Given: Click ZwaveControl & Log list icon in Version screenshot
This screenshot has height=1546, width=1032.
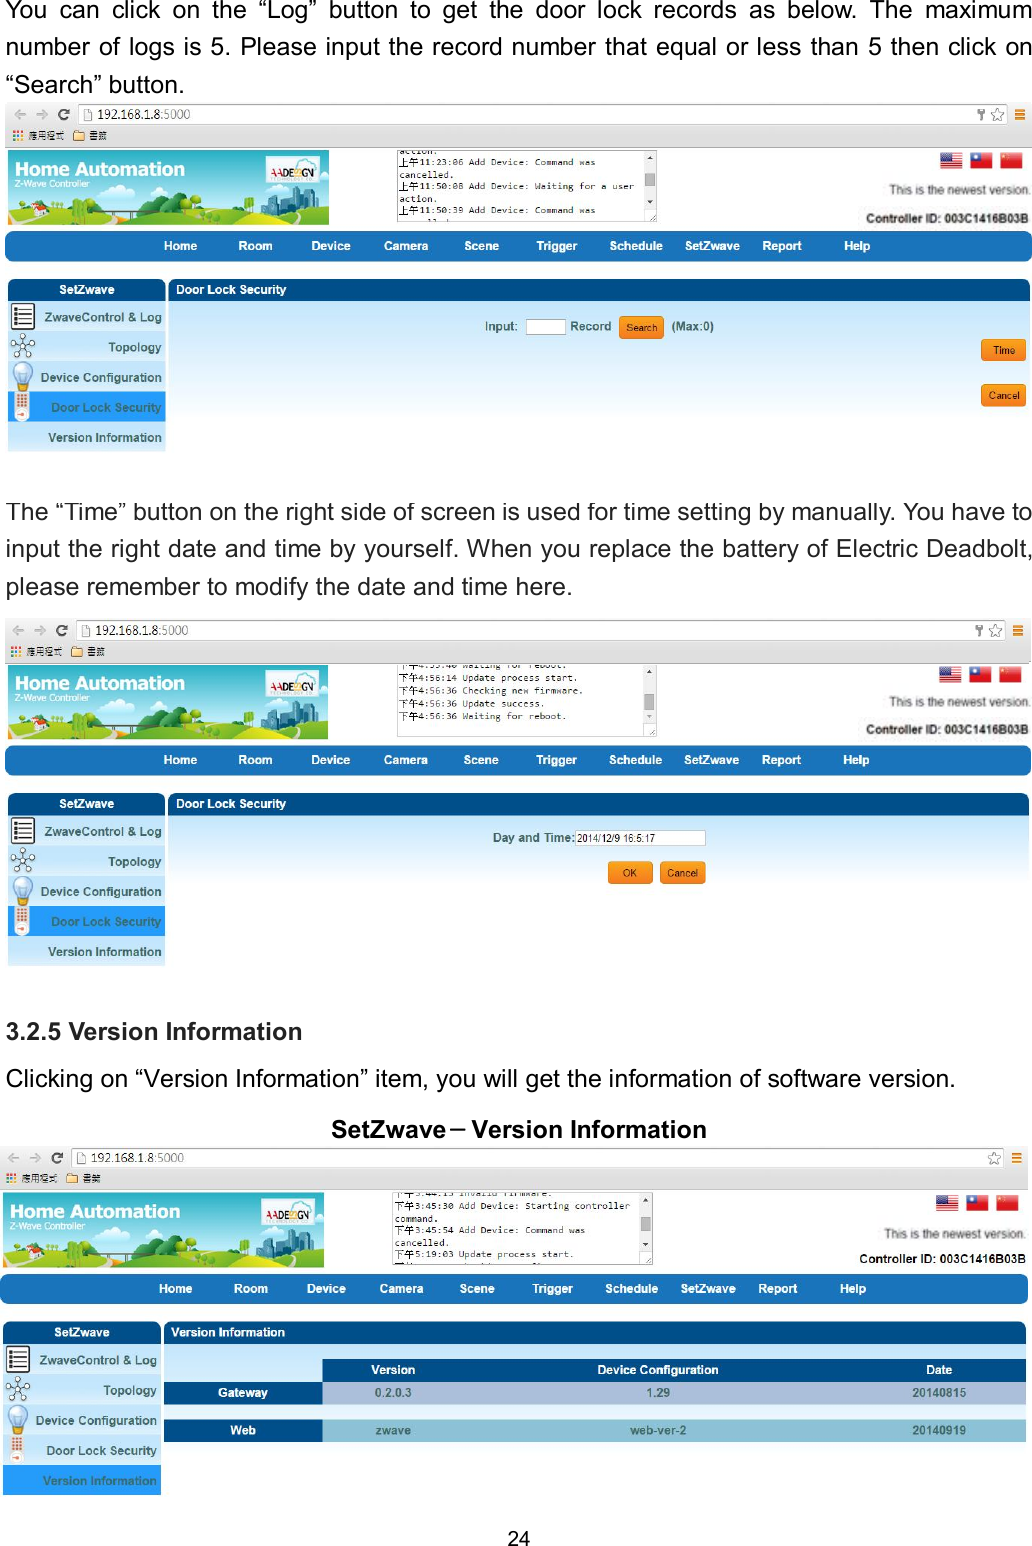Looking at the screenshot, I should tap(18, 1360).
